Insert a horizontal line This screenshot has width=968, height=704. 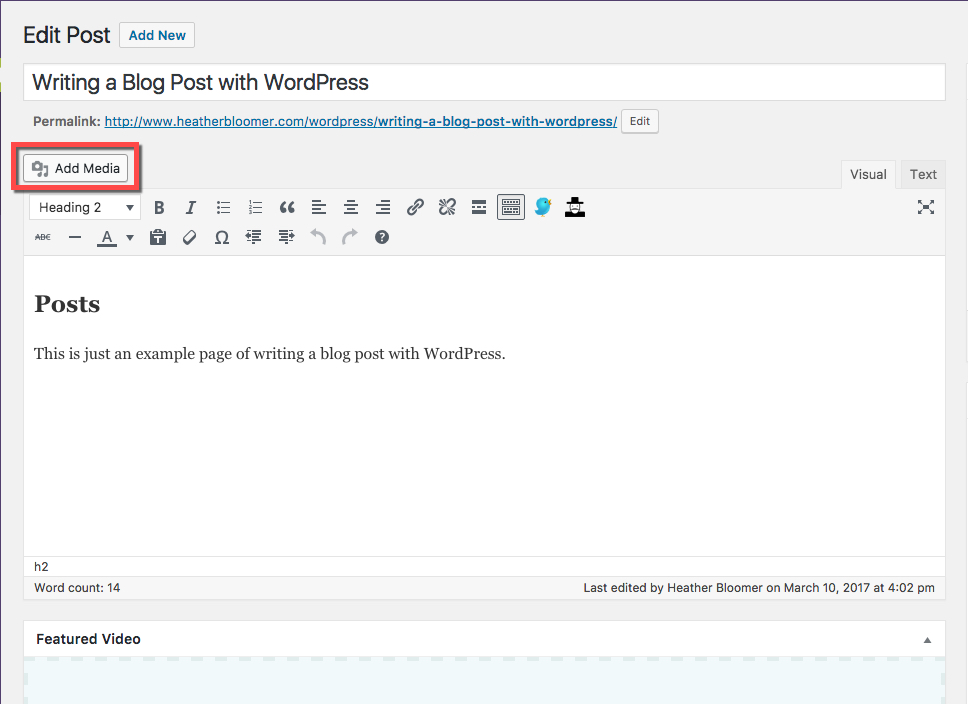(x=75, y=237)
